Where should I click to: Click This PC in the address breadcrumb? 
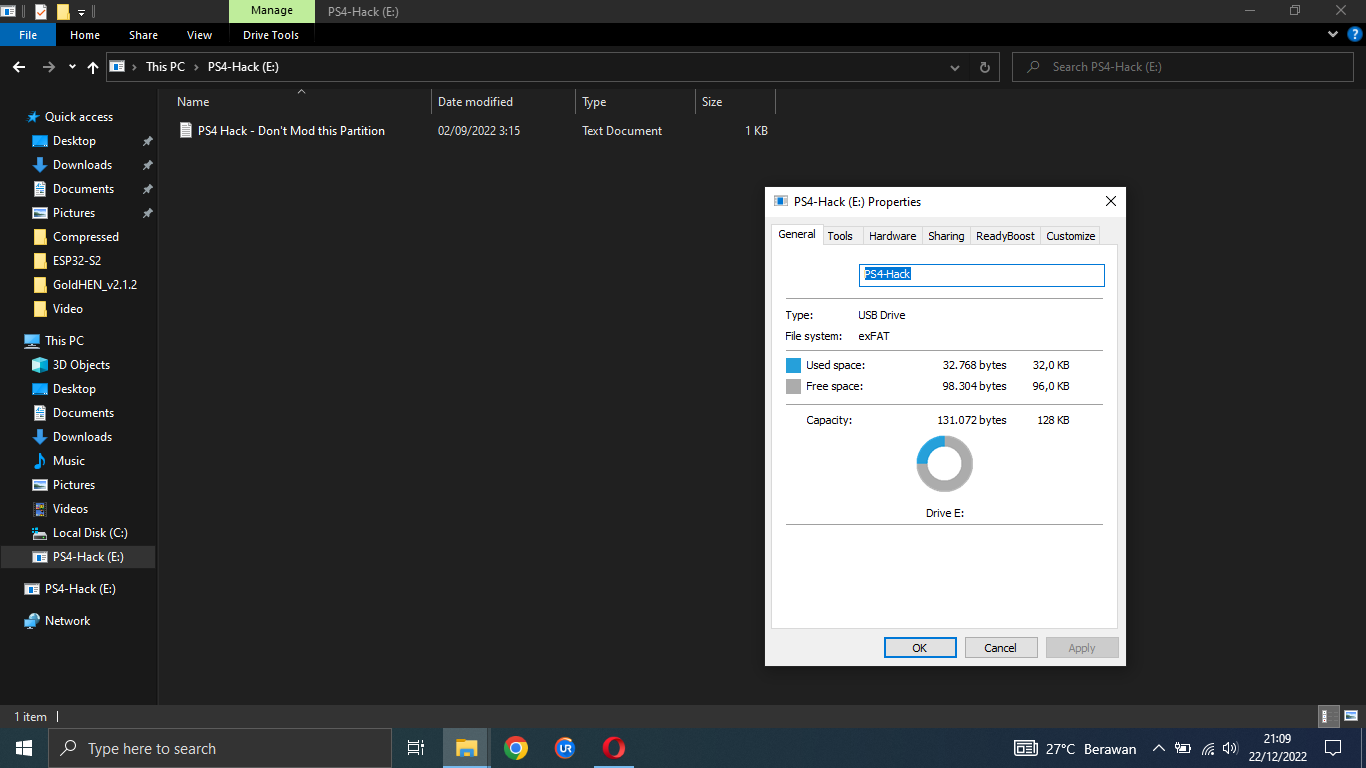(165, 67)
